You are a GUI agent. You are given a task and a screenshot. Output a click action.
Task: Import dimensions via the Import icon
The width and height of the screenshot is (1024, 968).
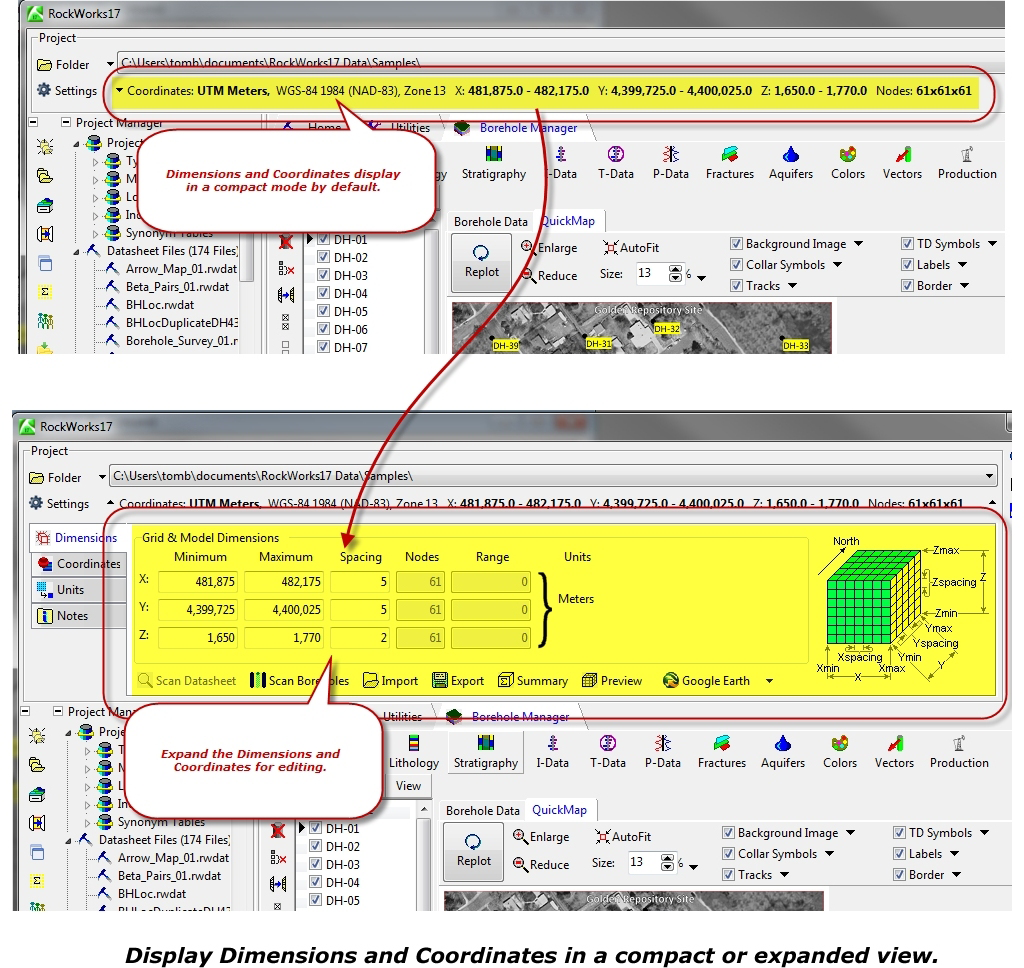(x=370, y=681)
